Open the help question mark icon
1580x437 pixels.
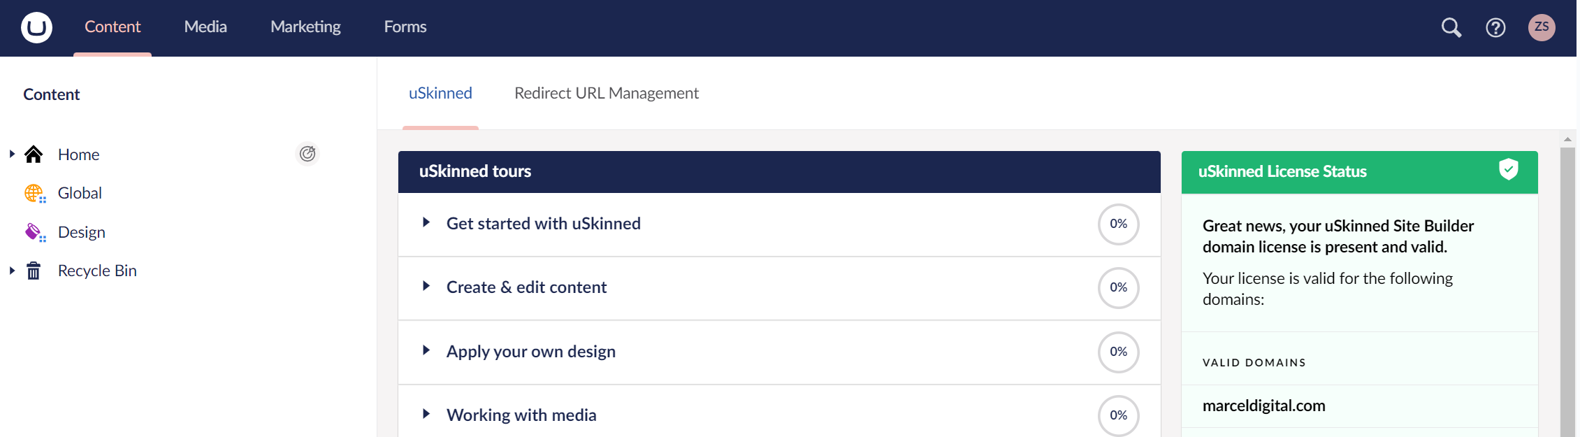(1495, 28)
